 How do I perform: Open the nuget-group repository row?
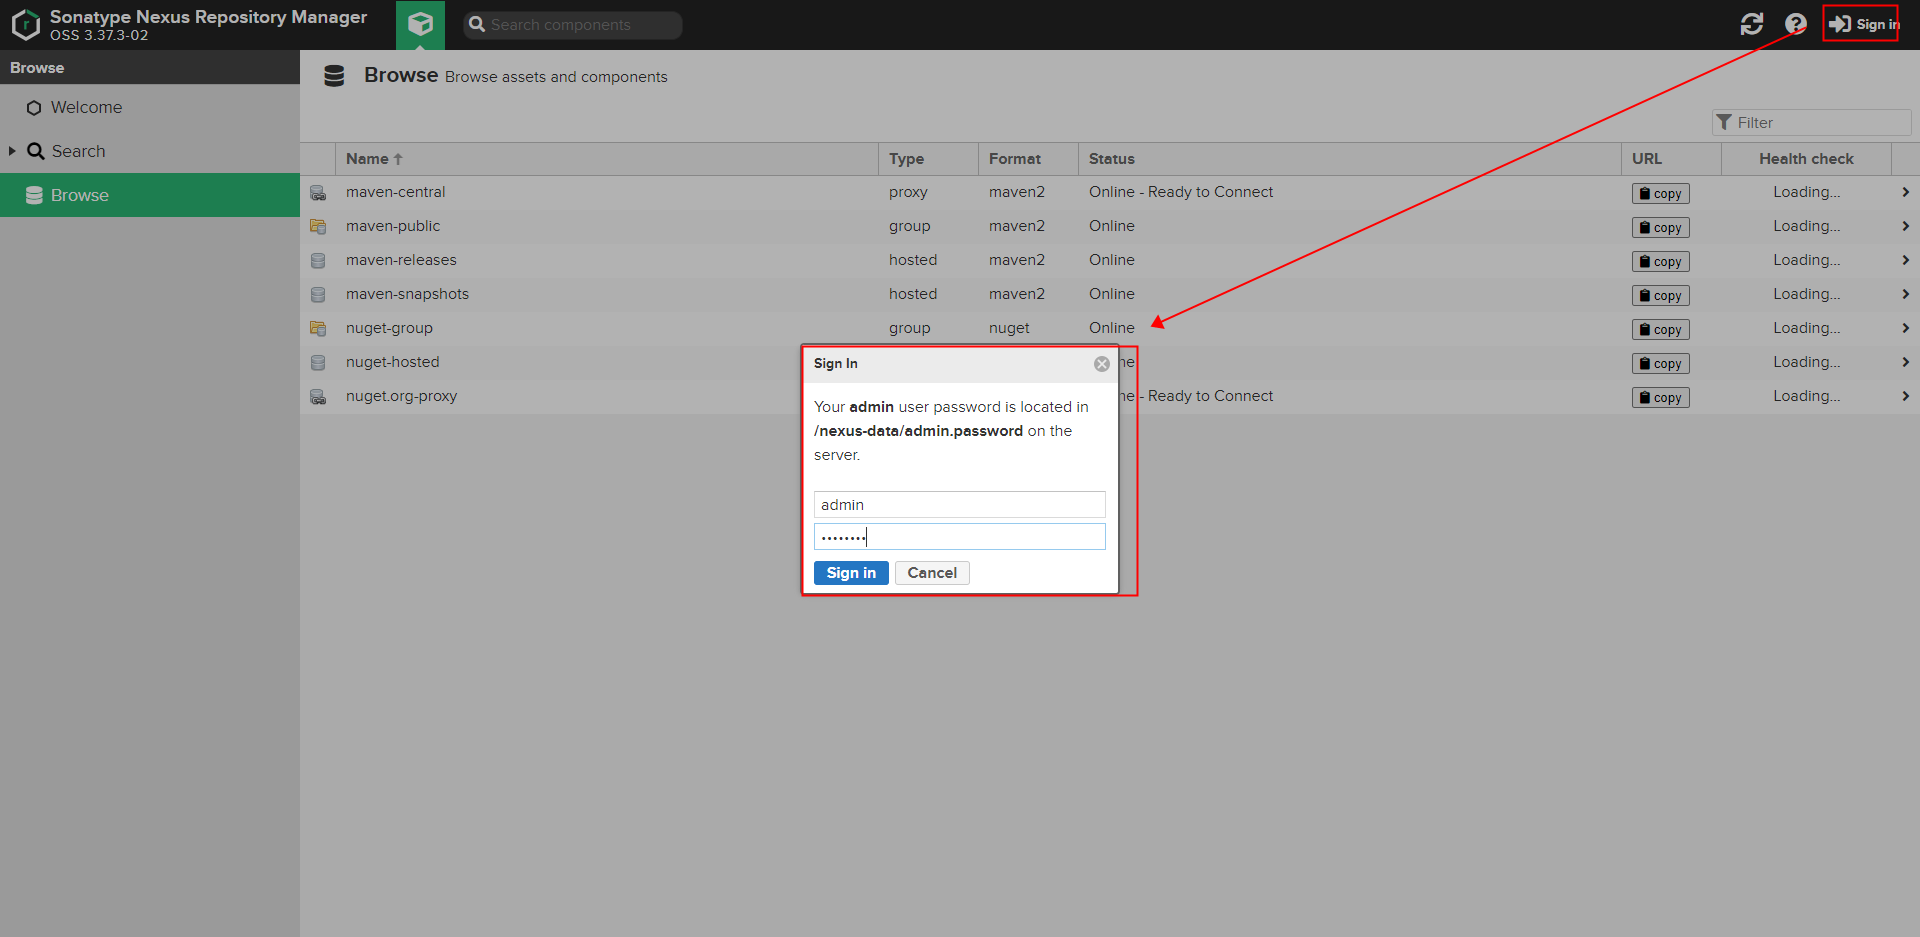click(x=1110, y=328)
